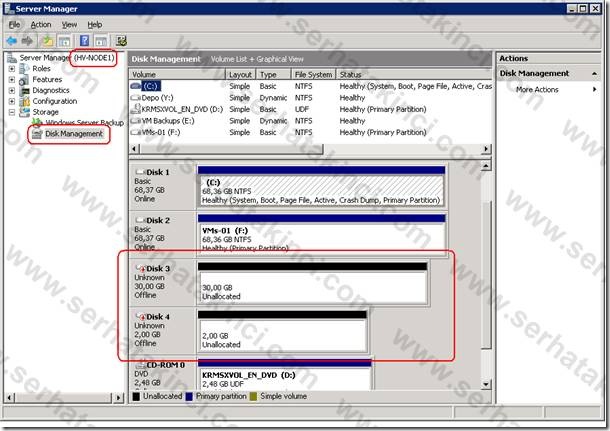Click console tree scrollbar right arrow
Viewport: 610px width, 431px height.
point(119,398)
